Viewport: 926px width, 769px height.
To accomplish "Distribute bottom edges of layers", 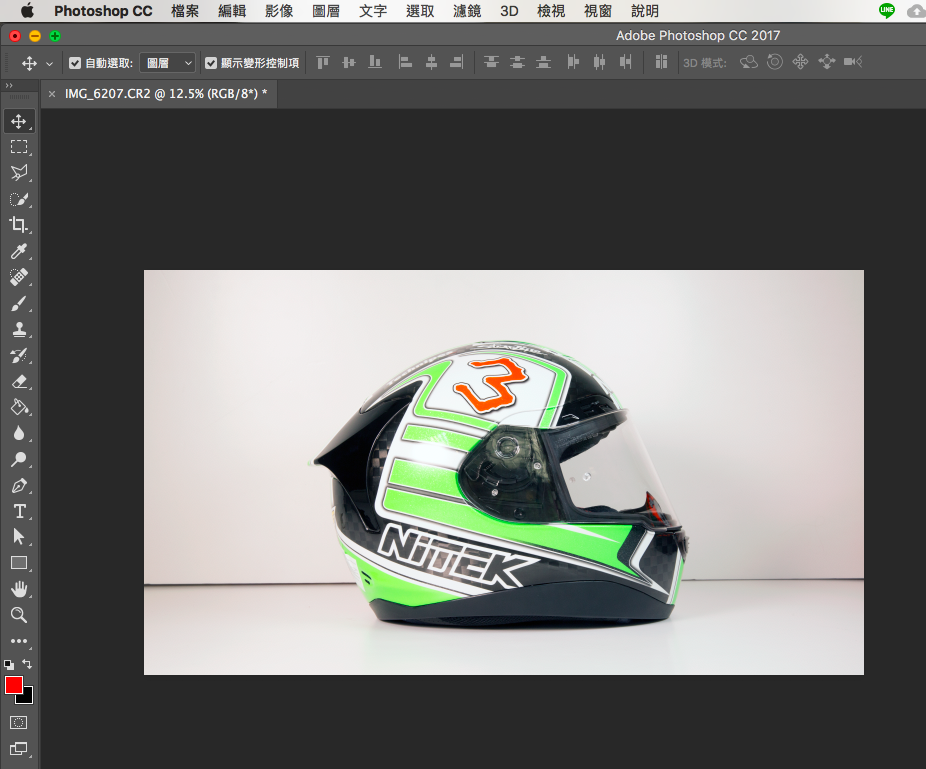I will [x=543, y=62].
